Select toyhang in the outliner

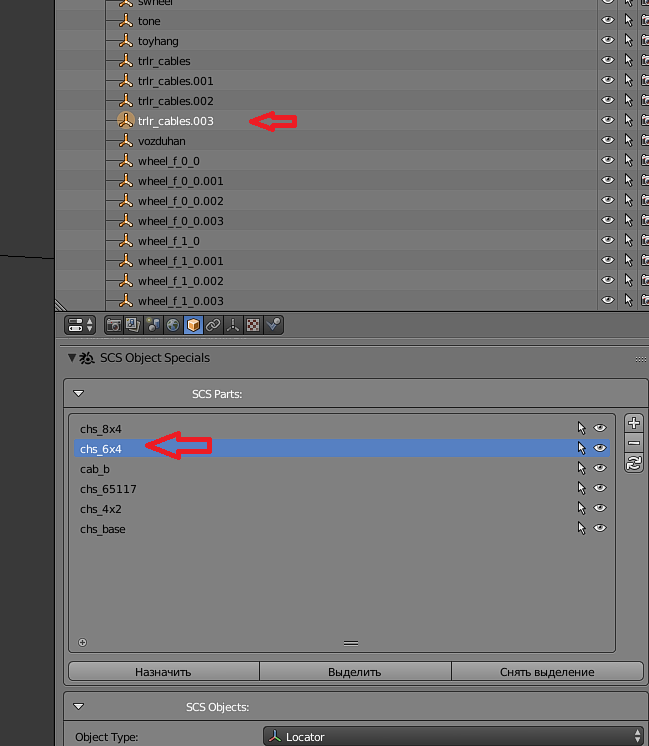(x=158, y=41)
